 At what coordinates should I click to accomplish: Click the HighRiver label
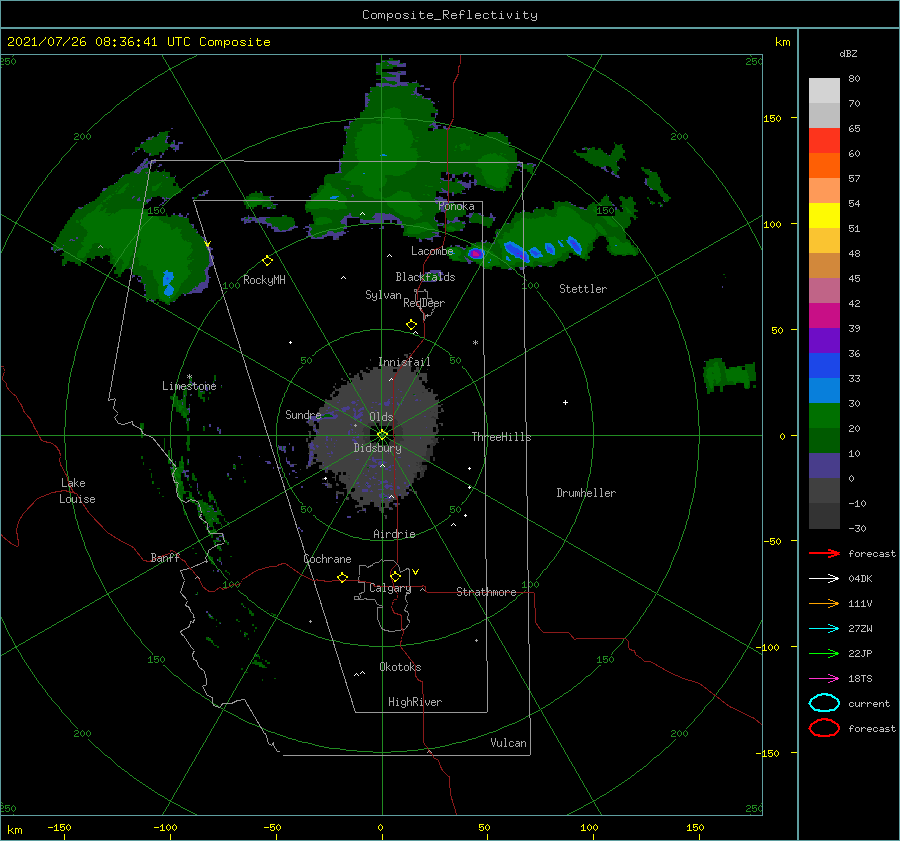[415, 702]
